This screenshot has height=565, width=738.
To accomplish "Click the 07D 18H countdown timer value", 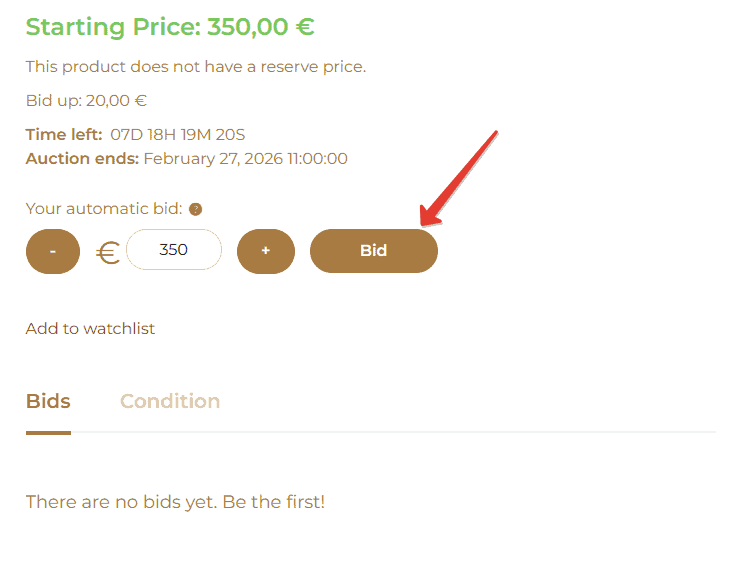I will point(178,134).
